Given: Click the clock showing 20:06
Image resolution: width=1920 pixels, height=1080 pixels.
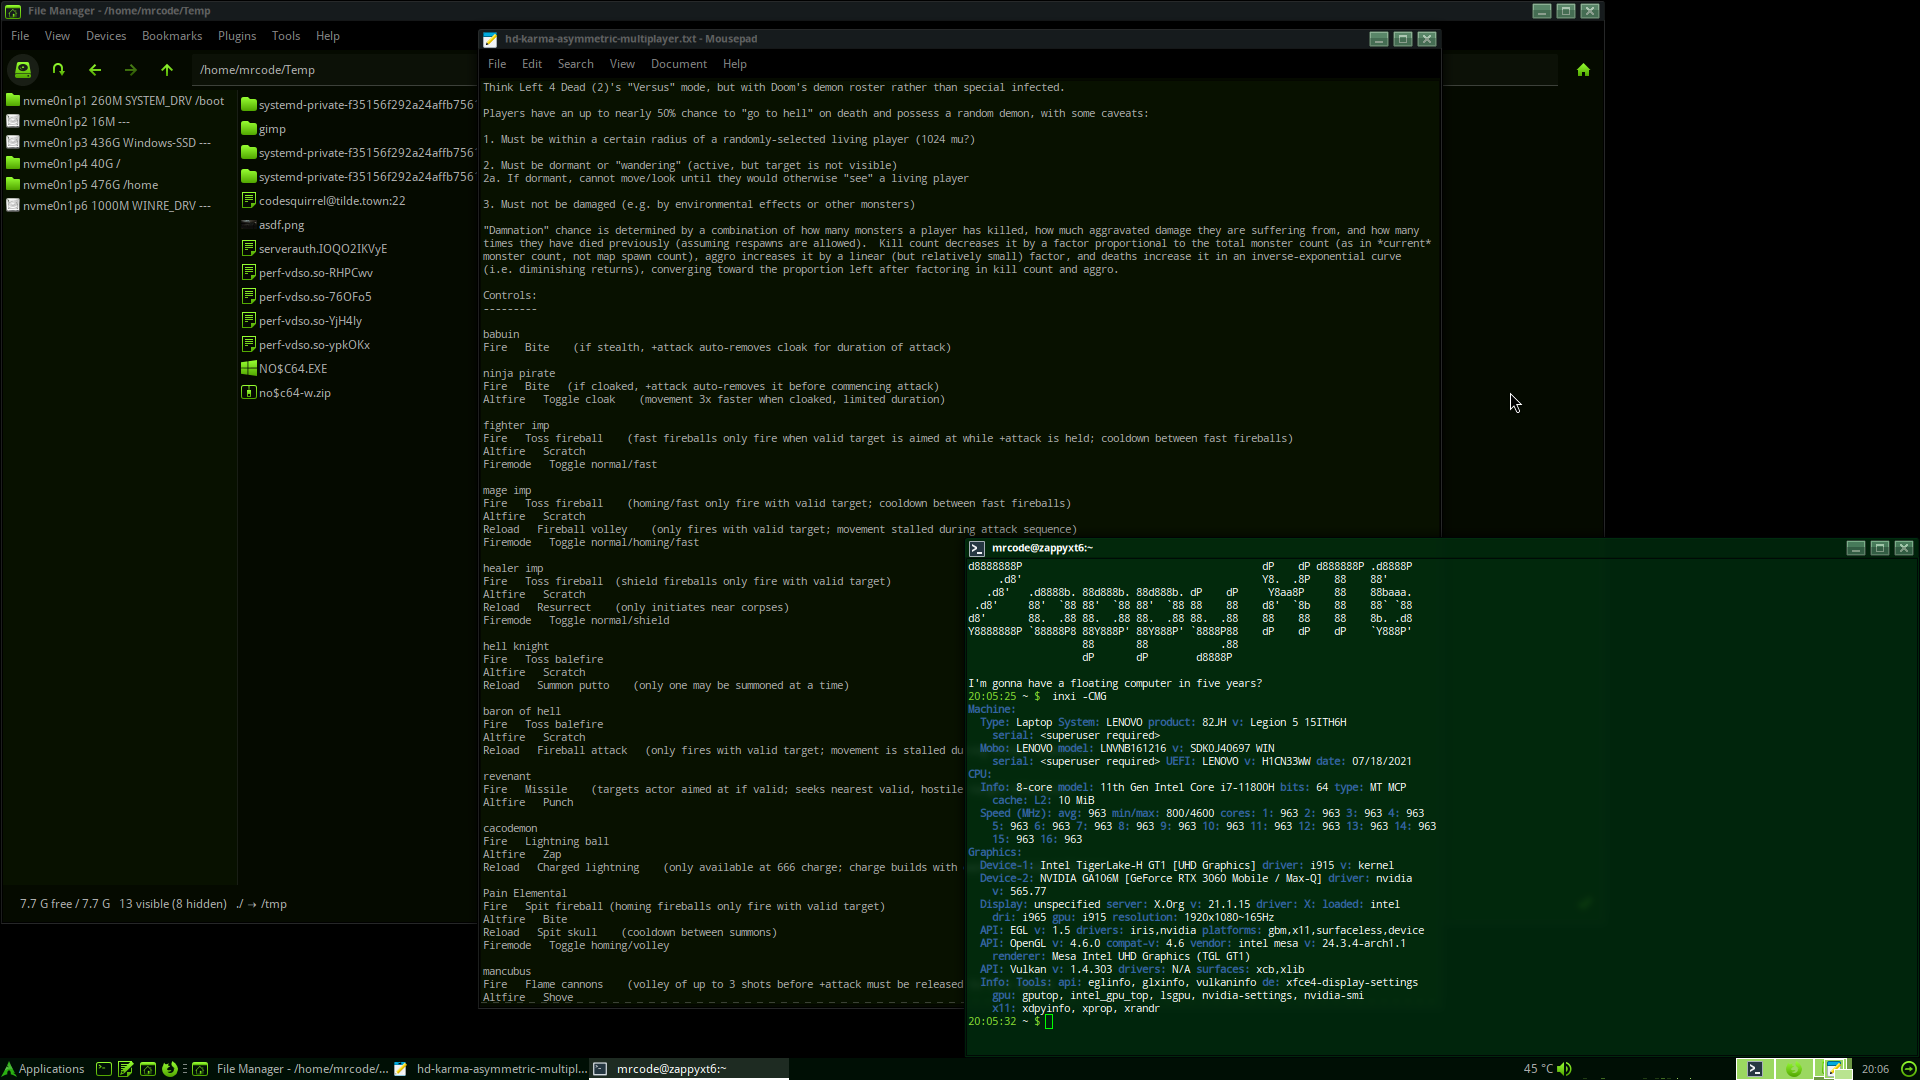Looking at the screenshot, I should point(1875,1069).
